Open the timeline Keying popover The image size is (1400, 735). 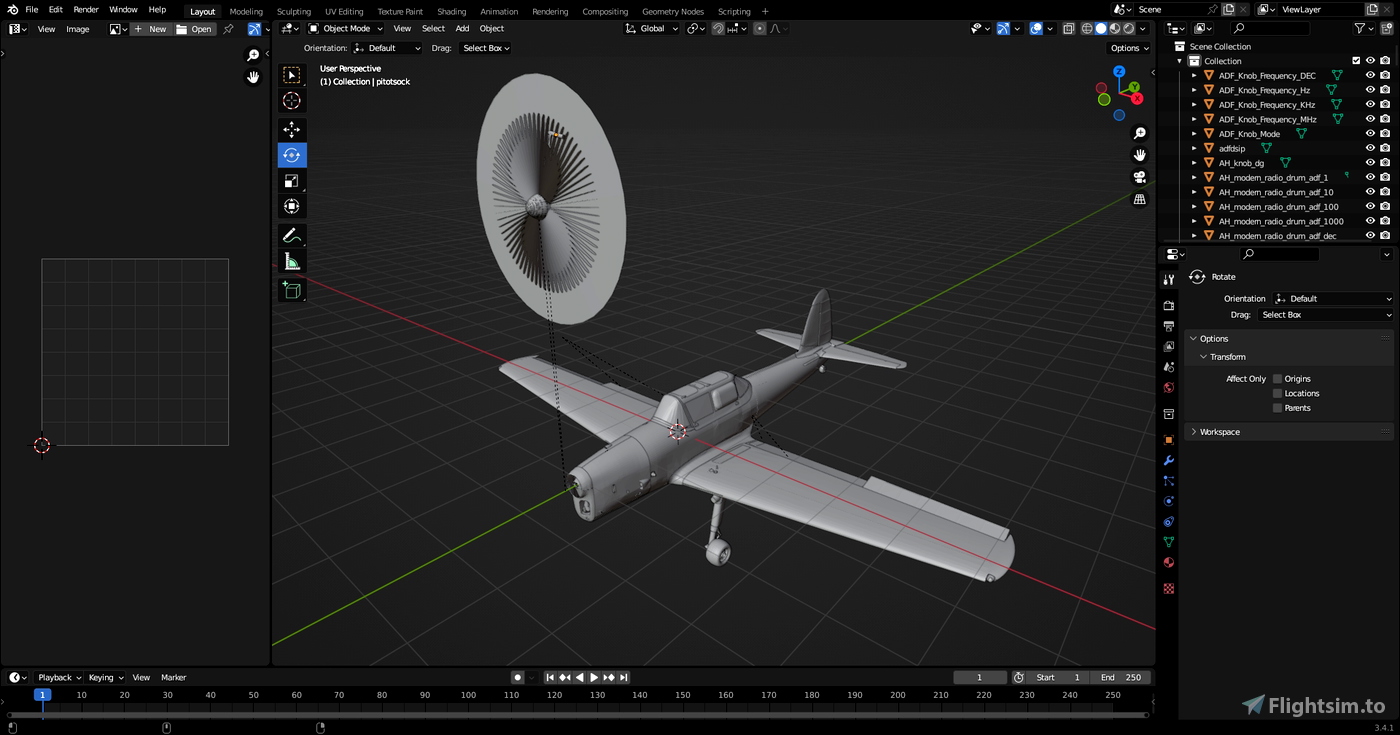point(106,678)
